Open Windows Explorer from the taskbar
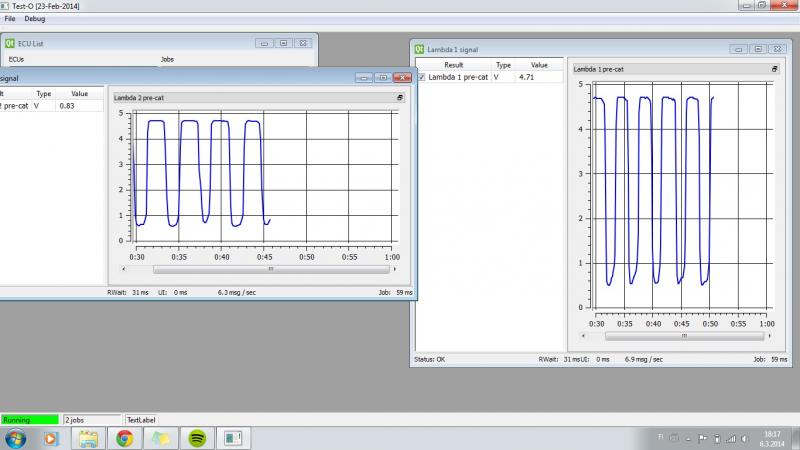Viewport: 800px width, 450px height. (88, 437)
